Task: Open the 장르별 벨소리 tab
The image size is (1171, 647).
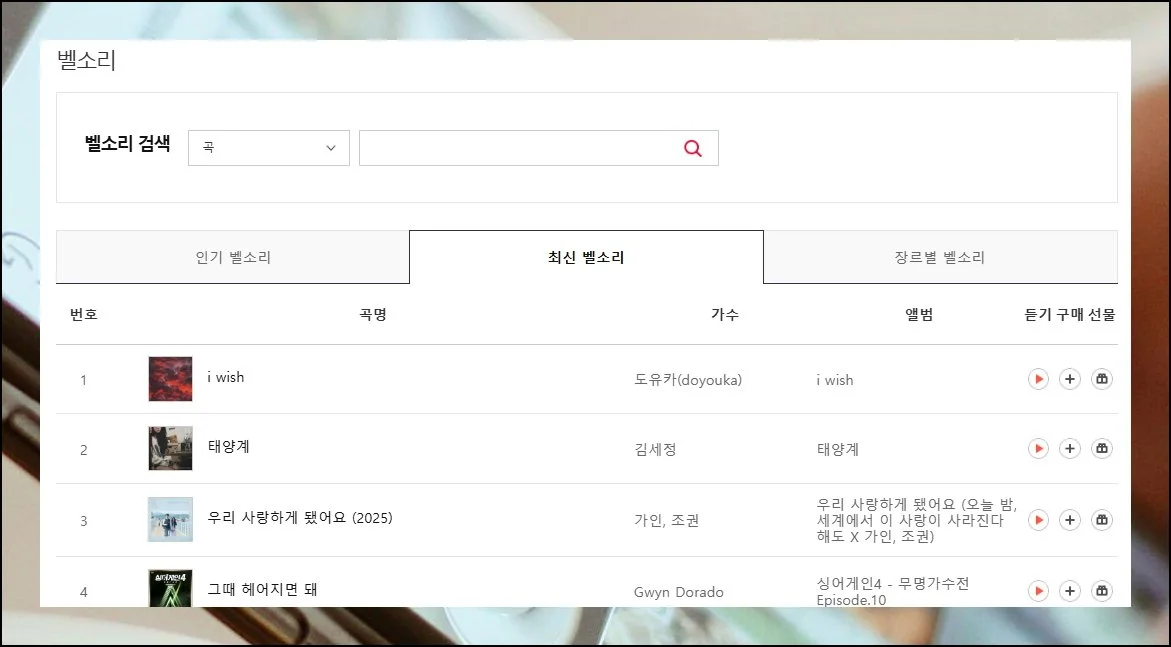Action: [x=939, y=258]
